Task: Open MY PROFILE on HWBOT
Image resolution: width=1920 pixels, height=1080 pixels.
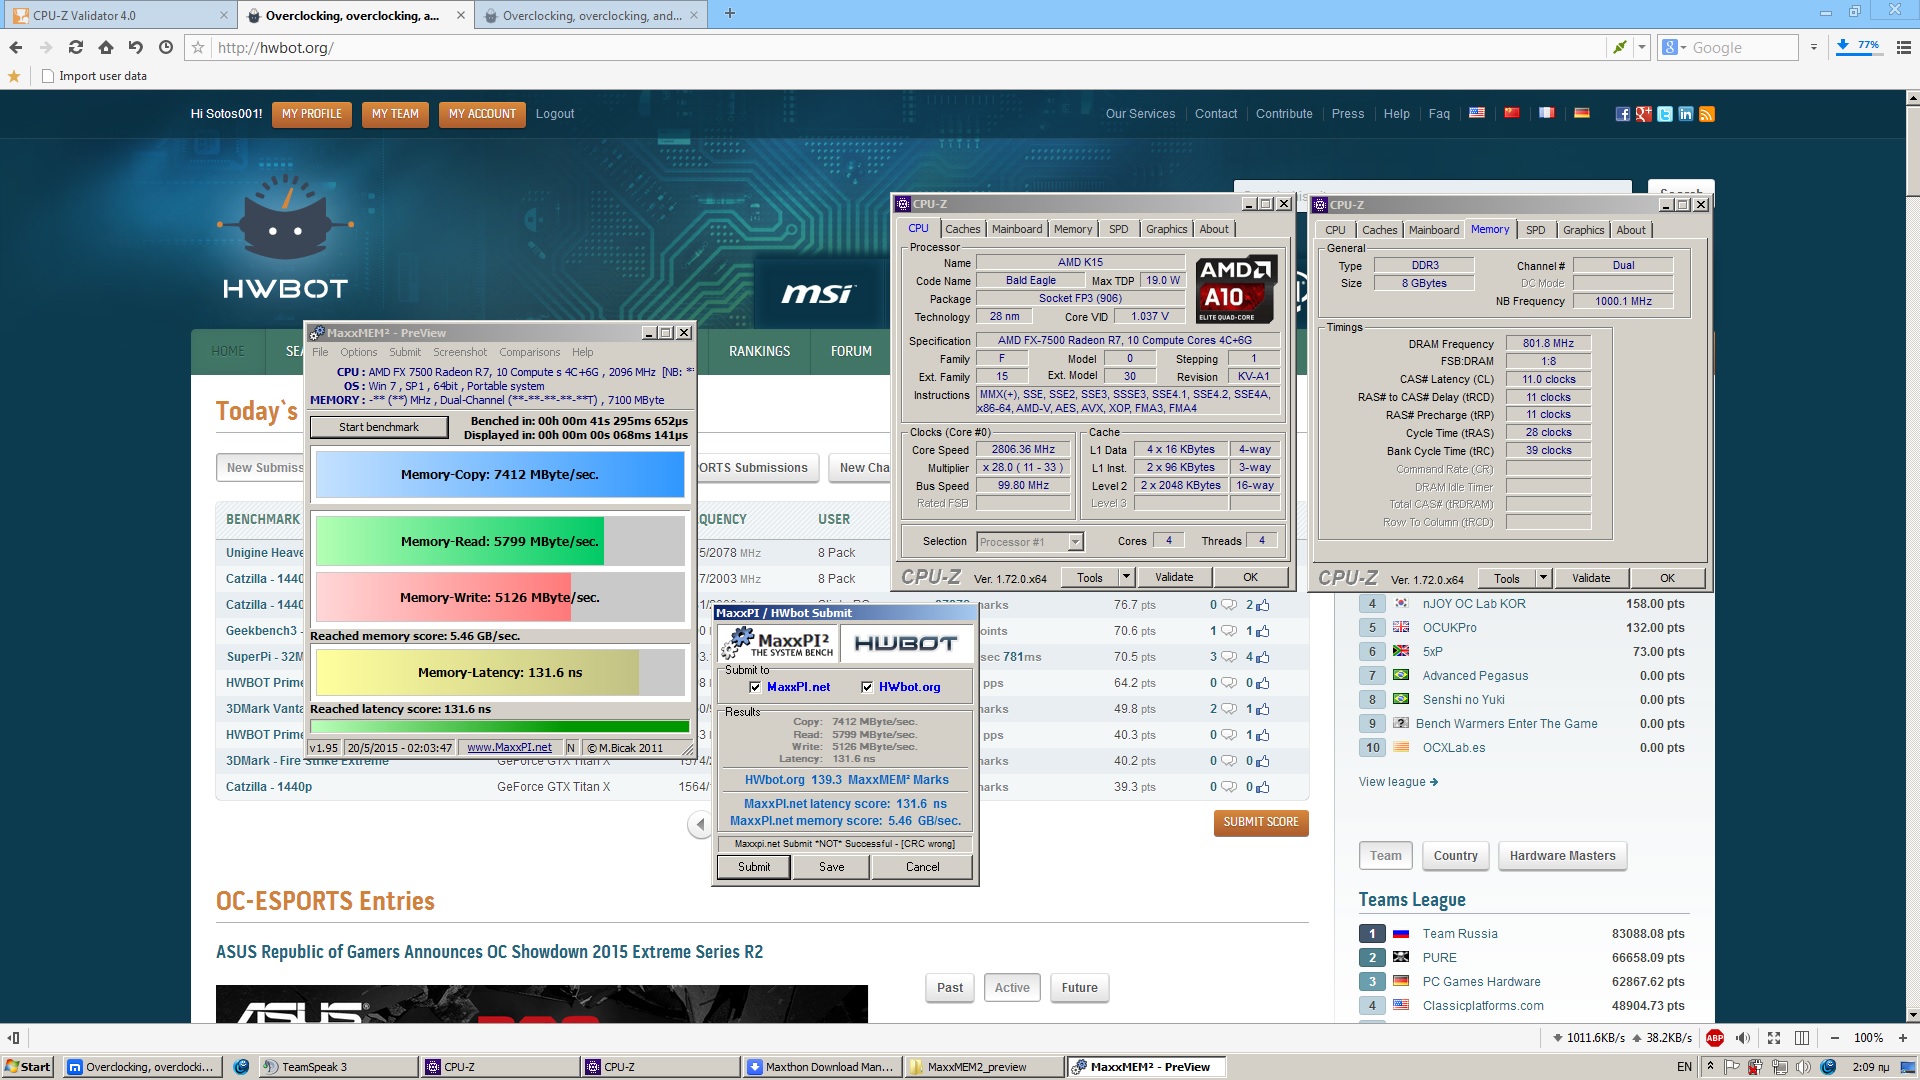Action: (311, 114)
